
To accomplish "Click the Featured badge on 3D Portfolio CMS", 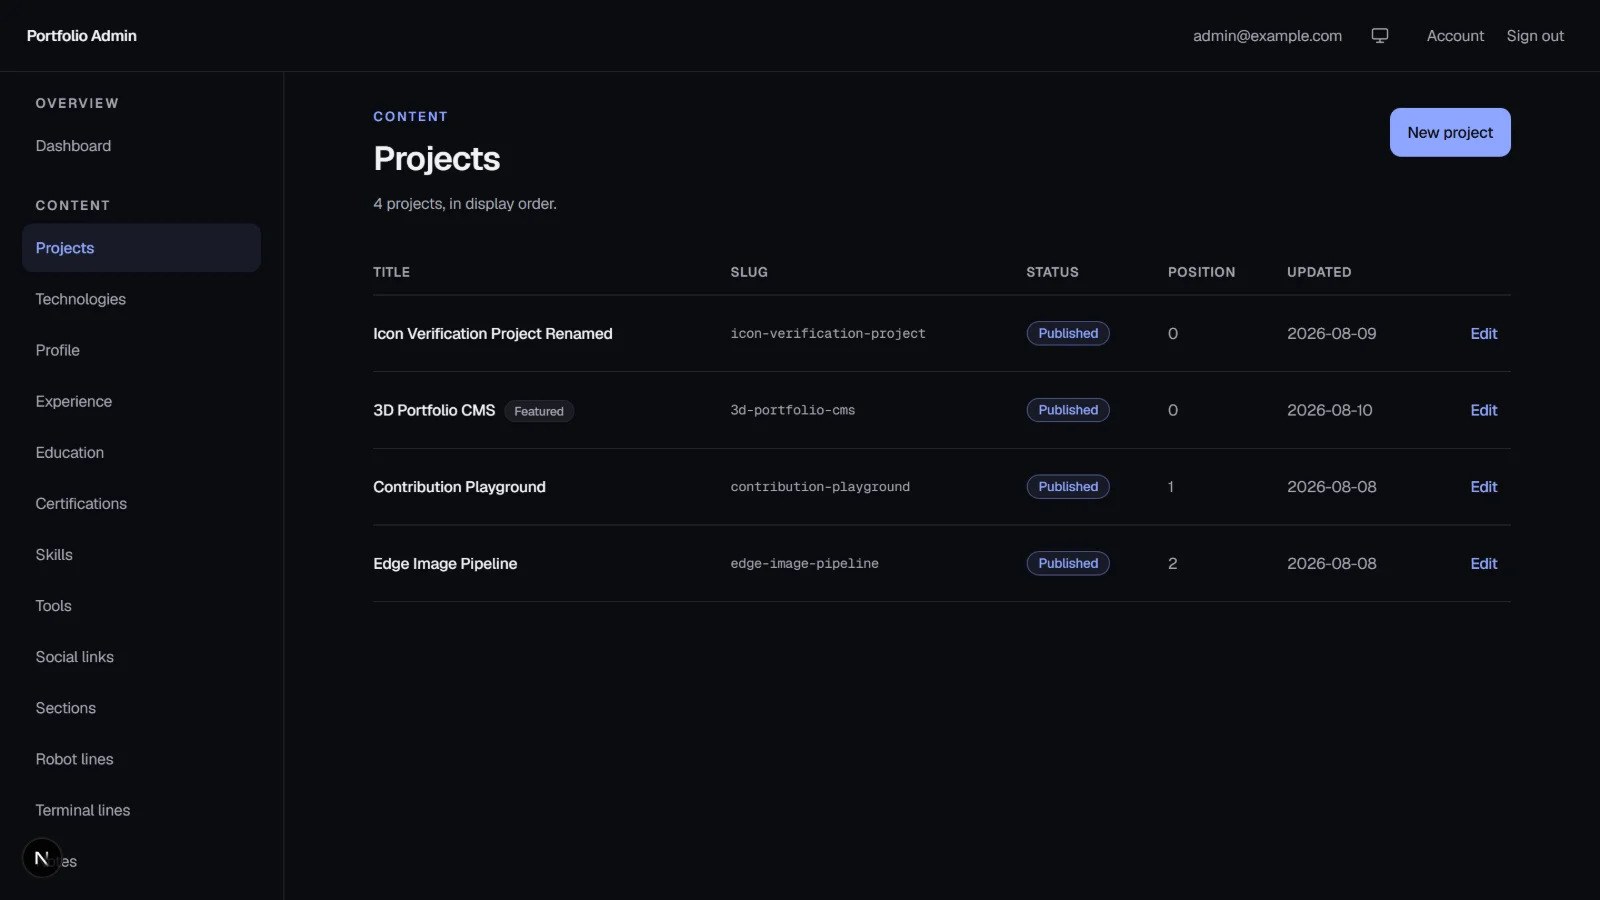I will coord(539,411).
